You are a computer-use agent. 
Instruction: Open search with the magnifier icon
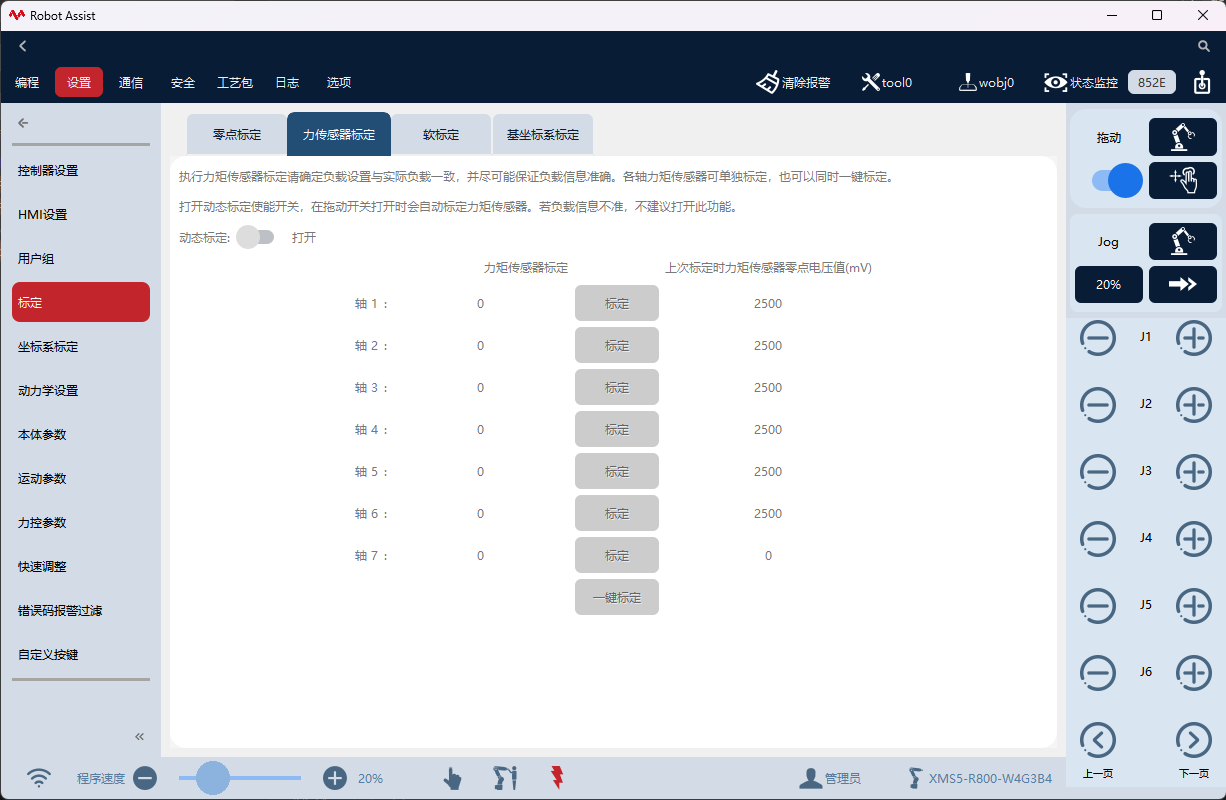point(1204,45)
